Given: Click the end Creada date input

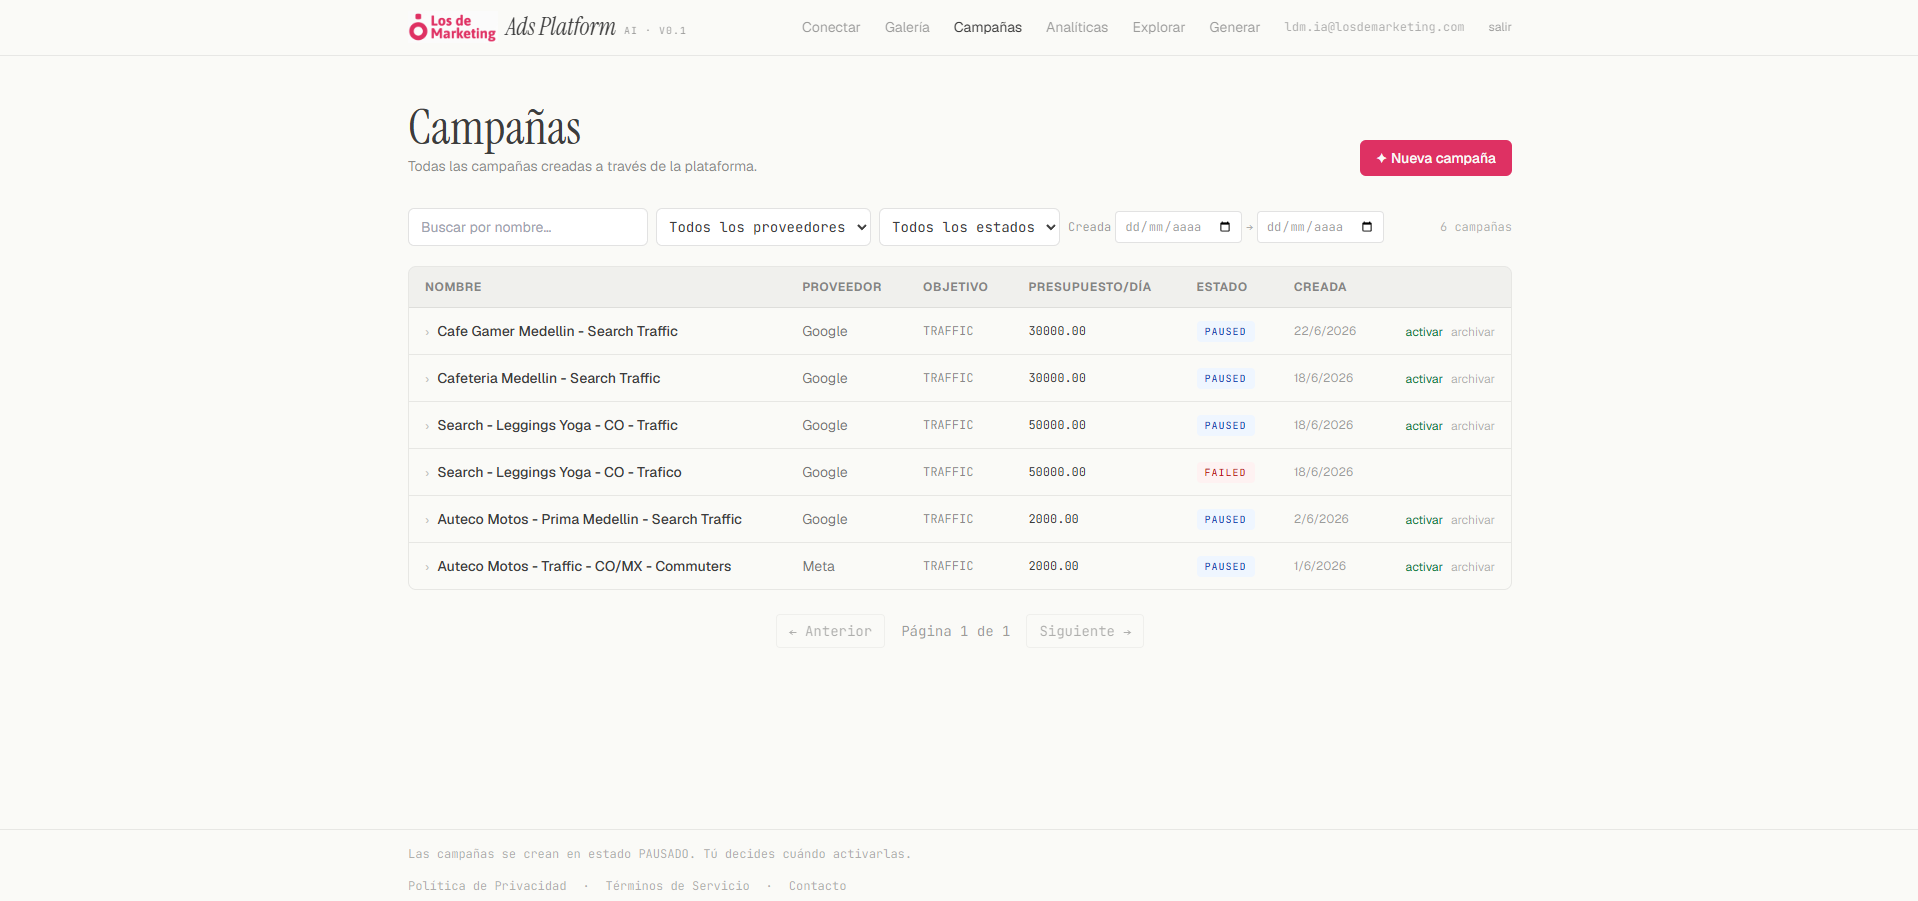Looking at the screenshot, I should pos(1320,227).
